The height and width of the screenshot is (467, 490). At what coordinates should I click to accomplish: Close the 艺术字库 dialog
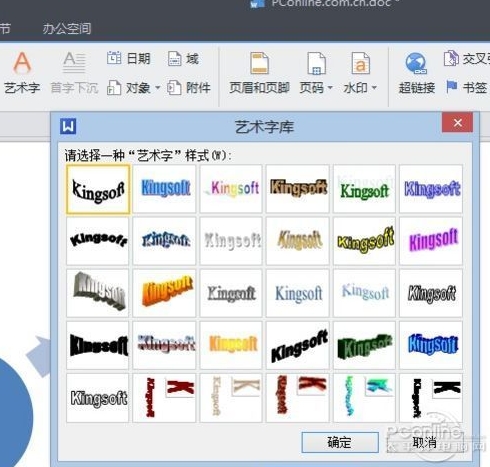click(457, 123)
